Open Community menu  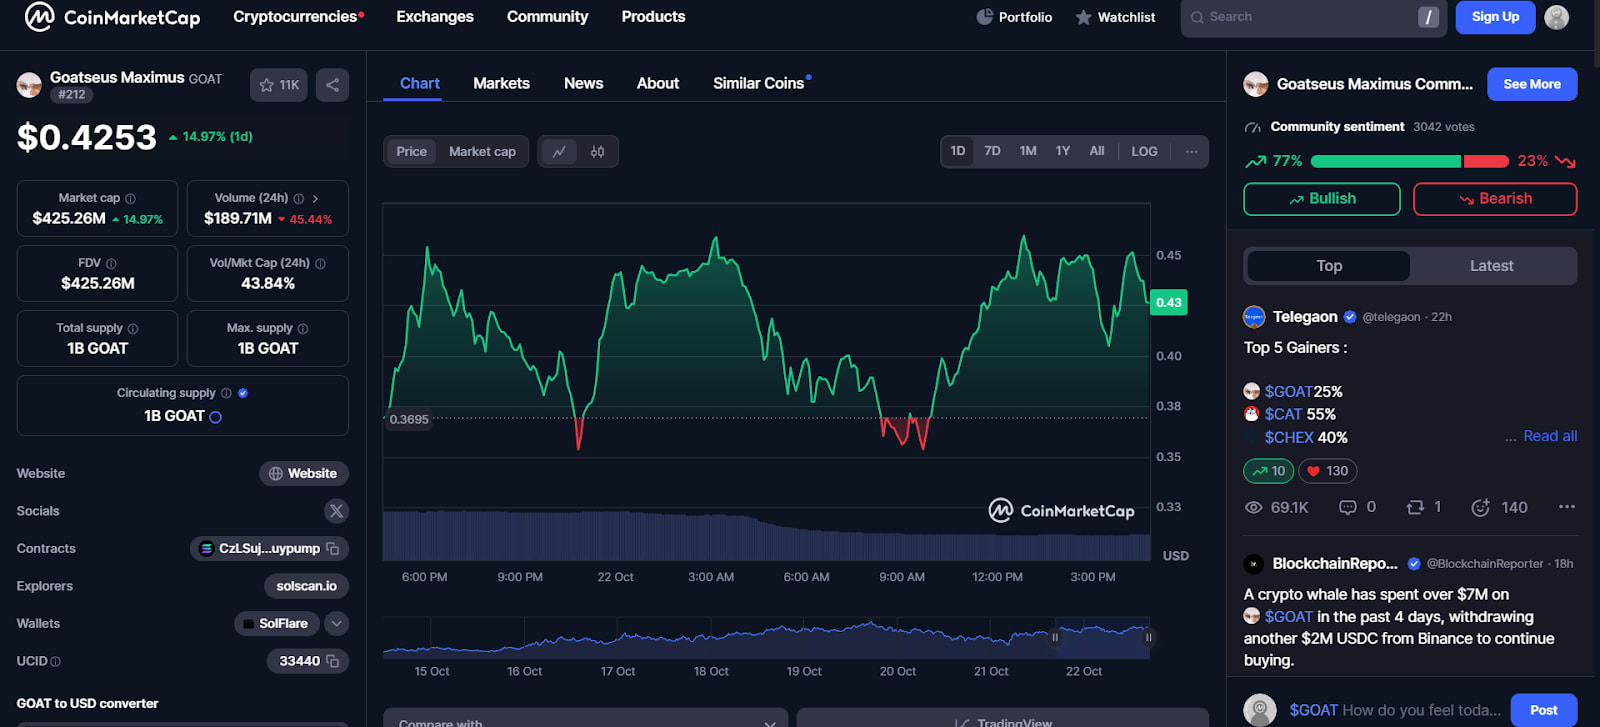coord(547,17)
